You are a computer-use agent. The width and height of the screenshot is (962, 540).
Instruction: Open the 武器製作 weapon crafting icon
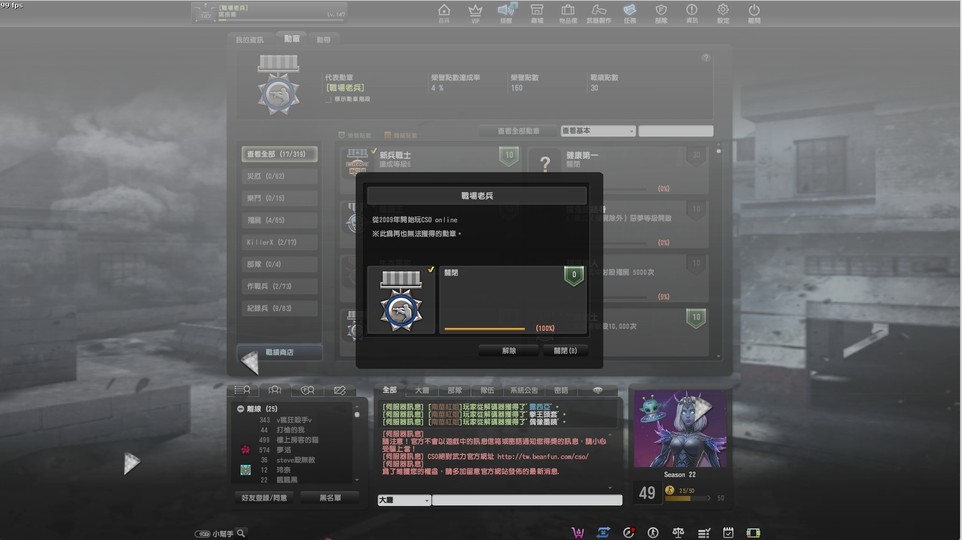[599, 10]
